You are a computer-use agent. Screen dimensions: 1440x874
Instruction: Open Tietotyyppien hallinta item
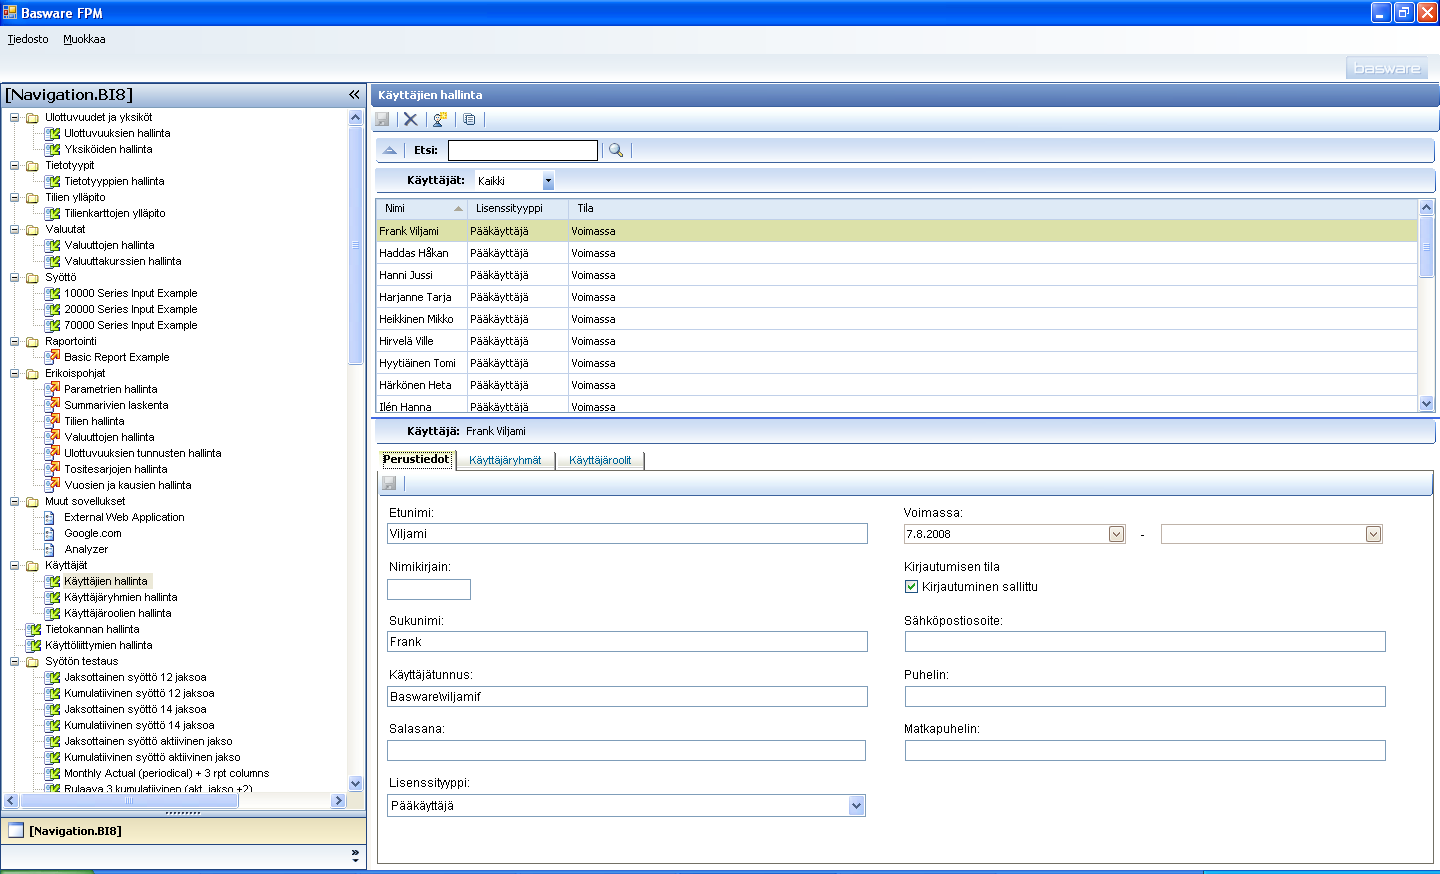click(114, 181)
